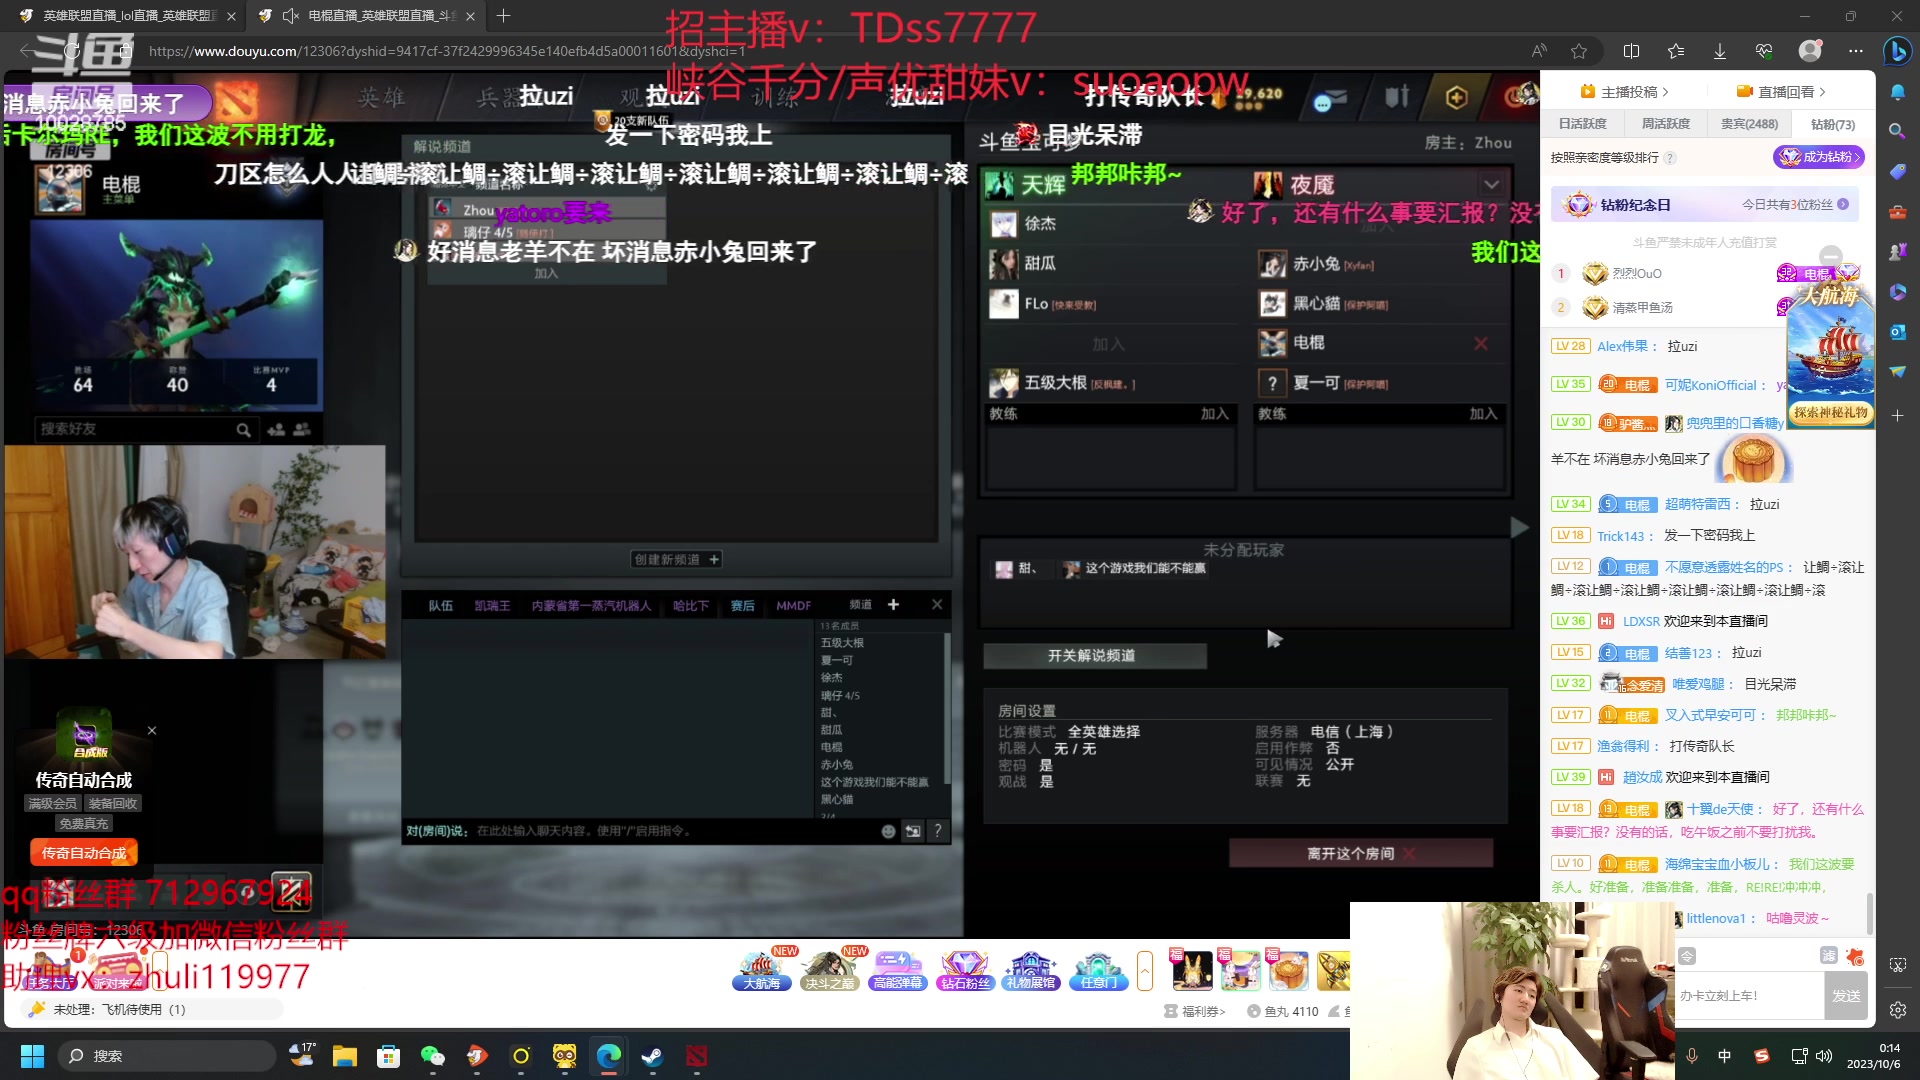The width and height of the screenshot is (1920, 1080).
Task: Switch to the 钻粉(73) tab
Action: pos(1833,124)
